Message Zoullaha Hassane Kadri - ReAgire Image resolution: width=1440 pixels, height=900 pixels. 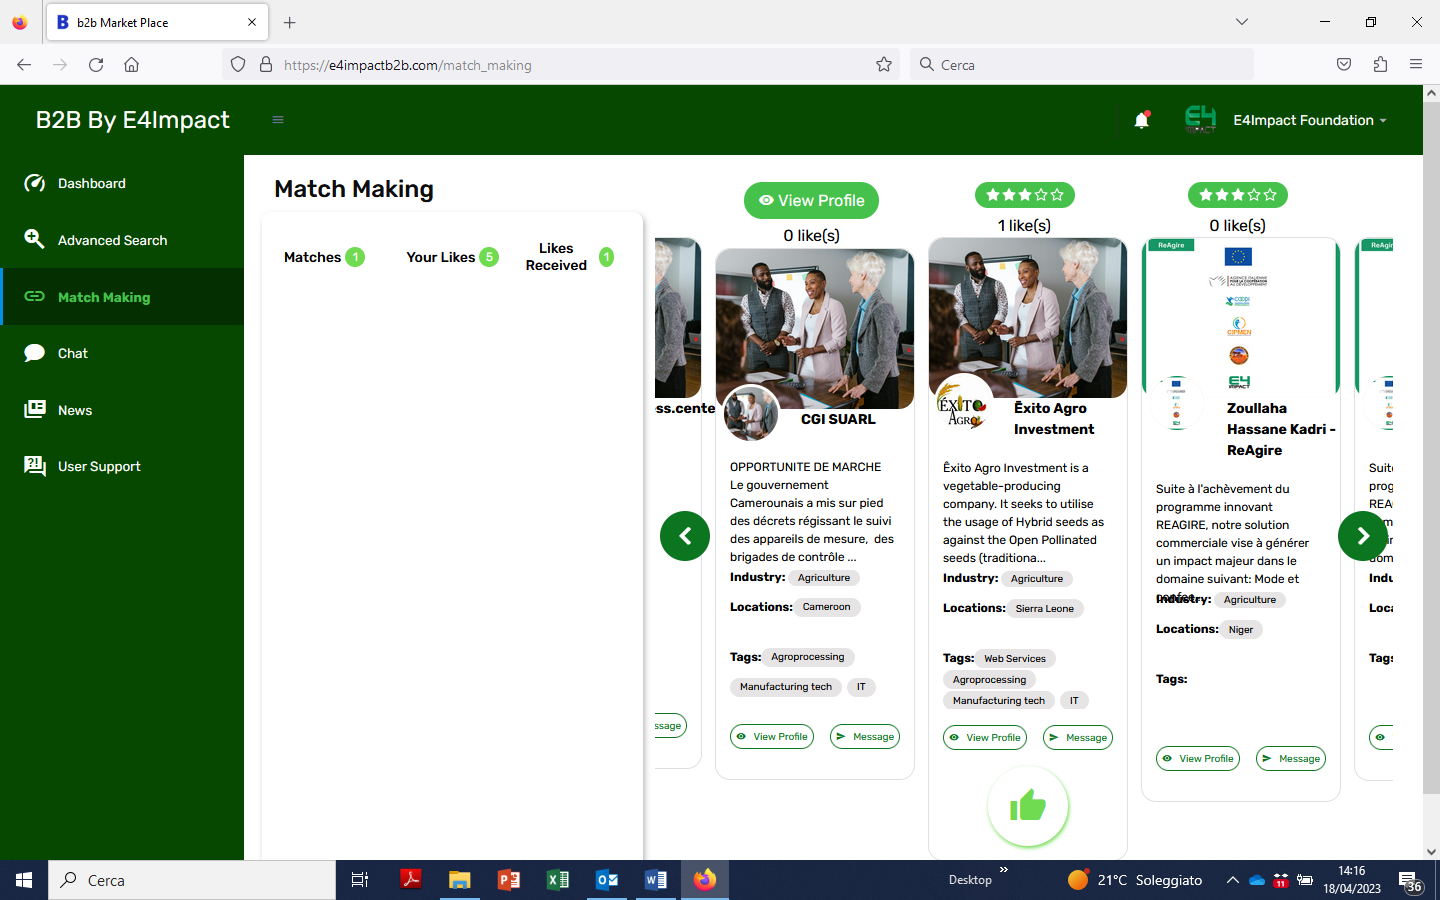[x=1291, y=759]
